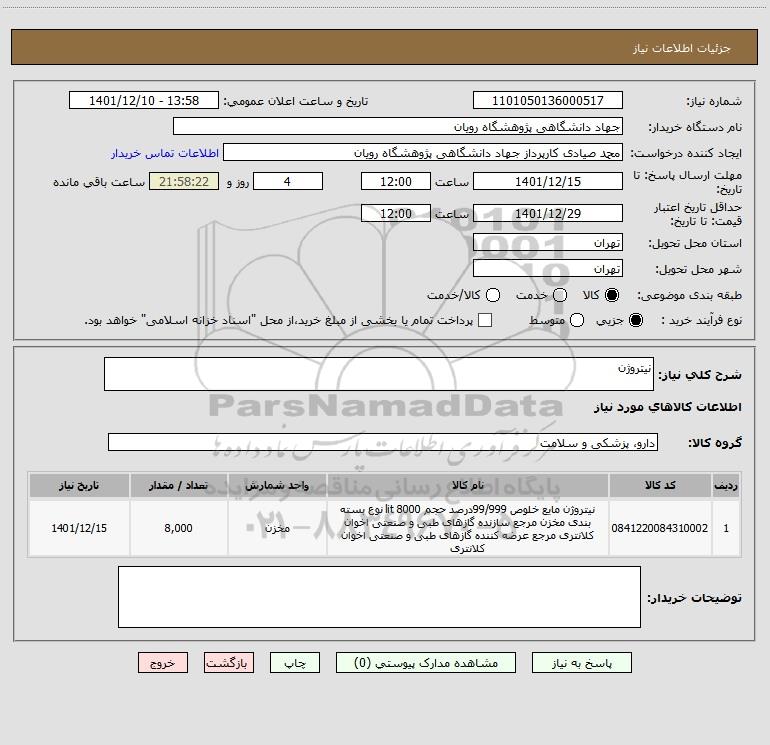Click the price validity date 1401/12/29 field
Image resolution: width=770 pixels, height=745 pixels.
click(548, 213)
